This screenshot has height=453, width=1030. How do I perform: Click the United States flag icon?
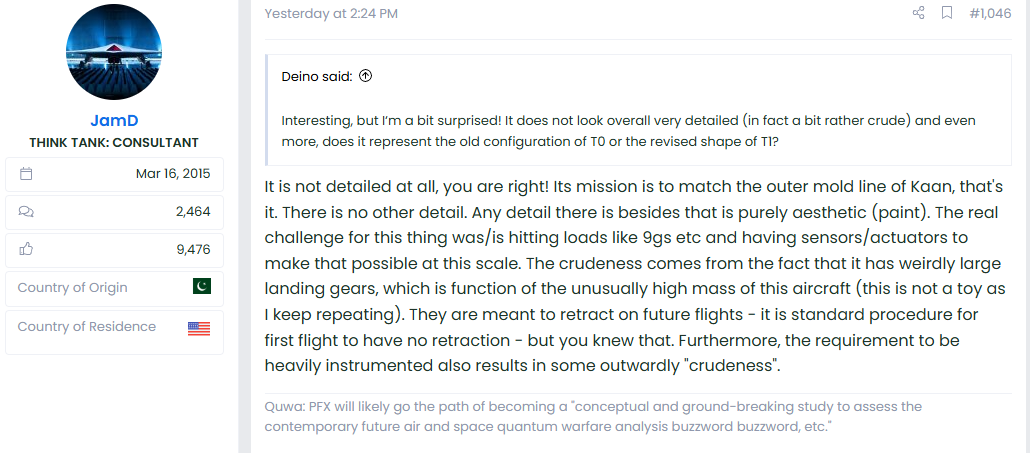pos(198,329)
